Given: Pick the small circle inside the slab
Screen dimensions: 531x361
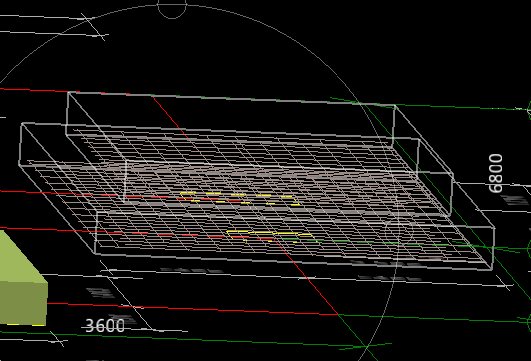Looking at the screenshot, I should (x=399, y=232).
